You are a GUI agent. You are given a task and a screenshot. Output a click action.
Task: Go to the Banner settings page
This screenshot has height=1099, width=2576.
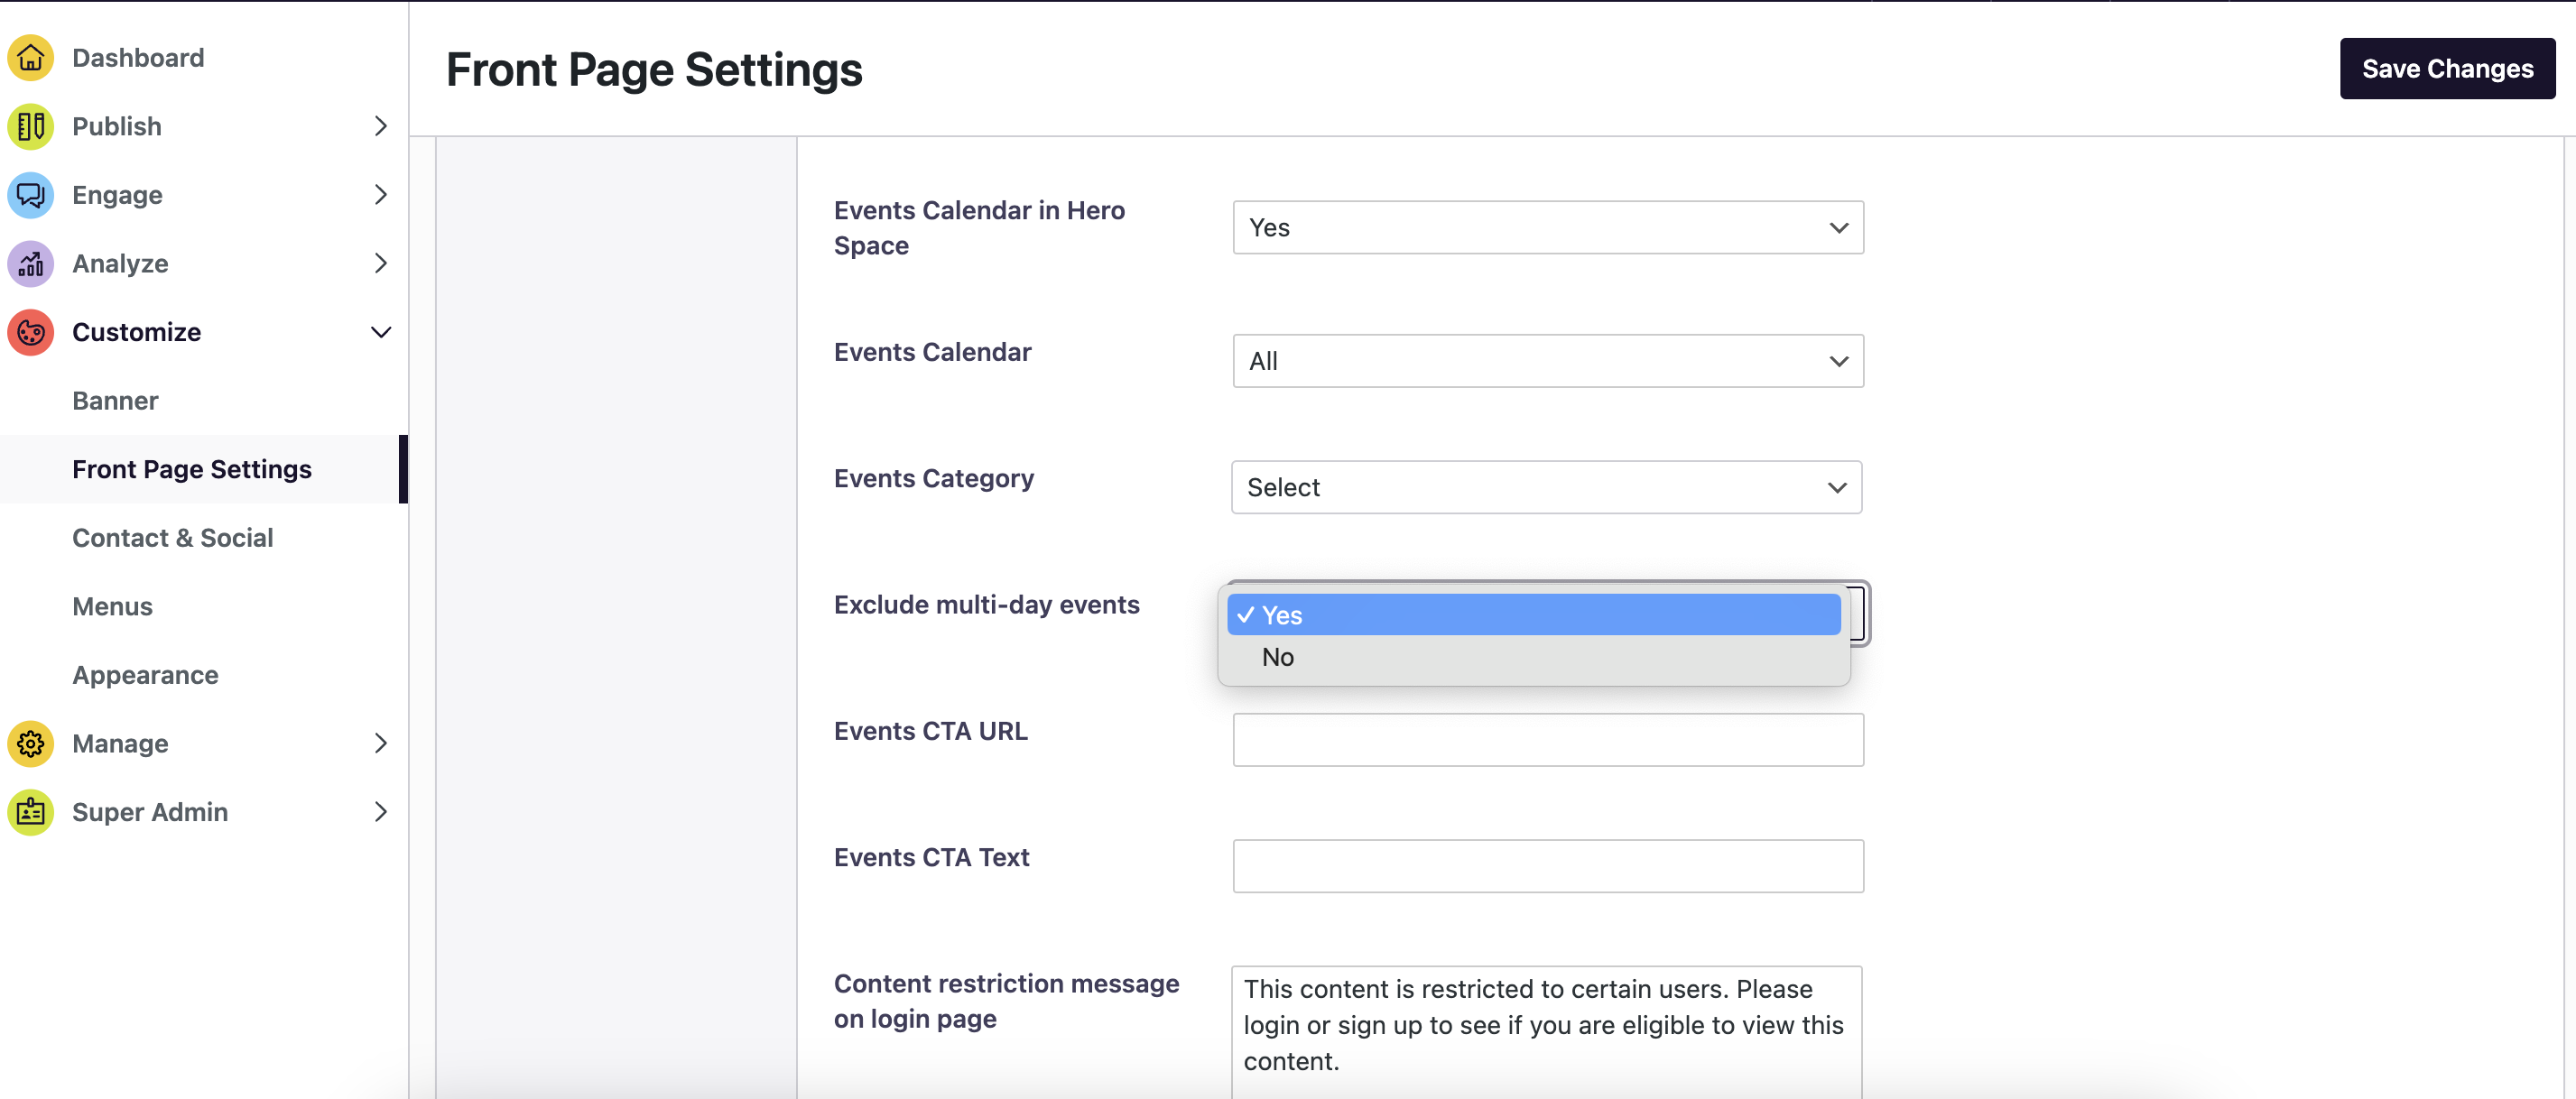pos(115,401)
